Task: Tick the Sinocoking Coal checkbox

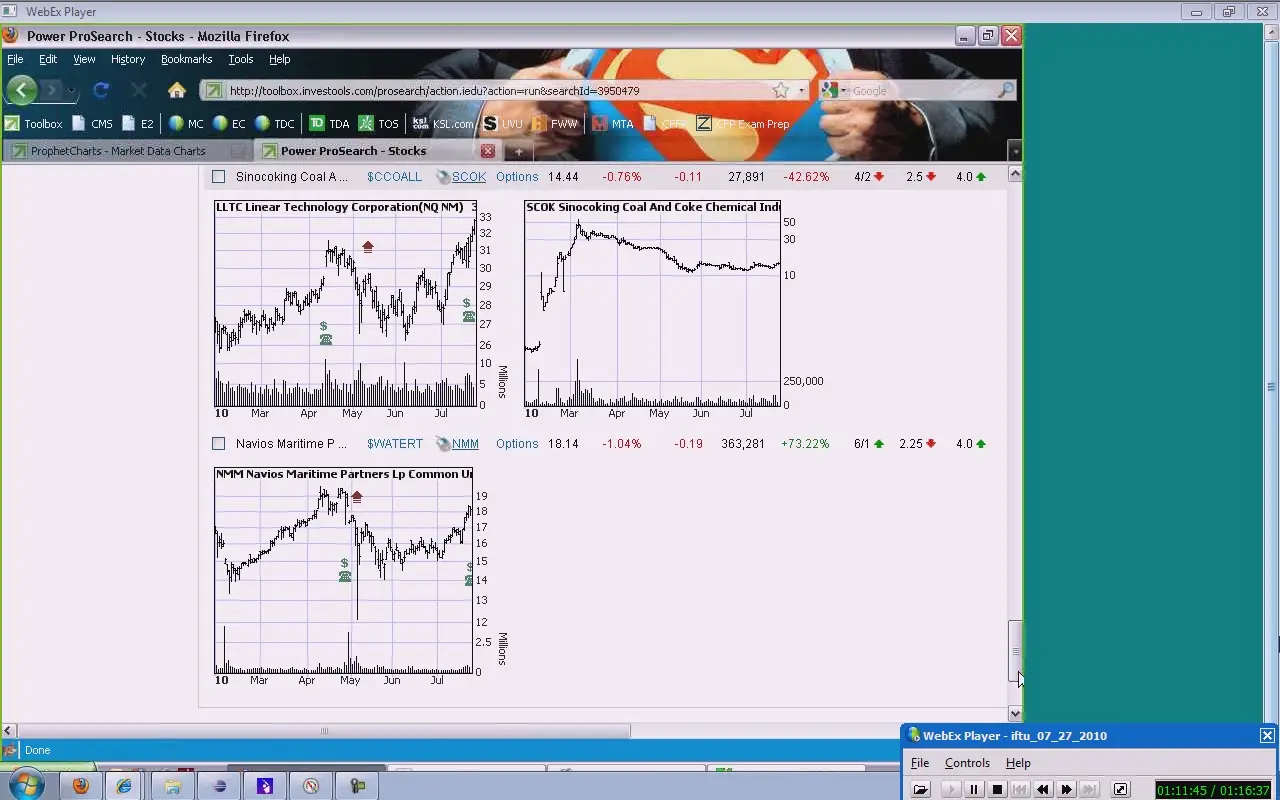Action: point(218,177)
